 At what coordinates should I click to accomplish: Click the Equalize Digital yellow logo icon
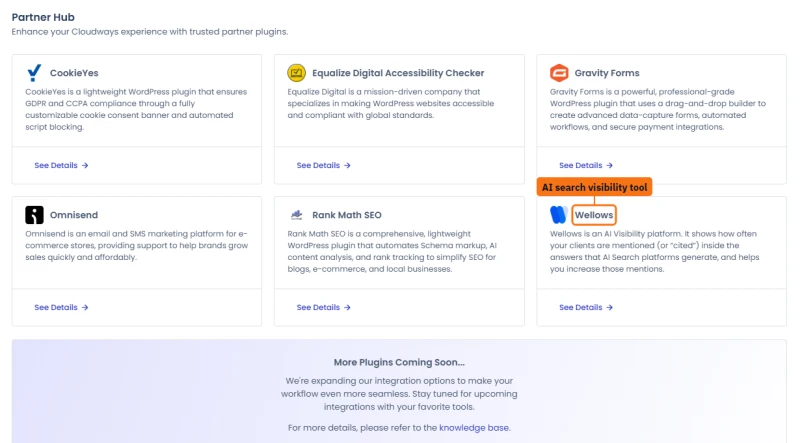(x=296, y=73)
